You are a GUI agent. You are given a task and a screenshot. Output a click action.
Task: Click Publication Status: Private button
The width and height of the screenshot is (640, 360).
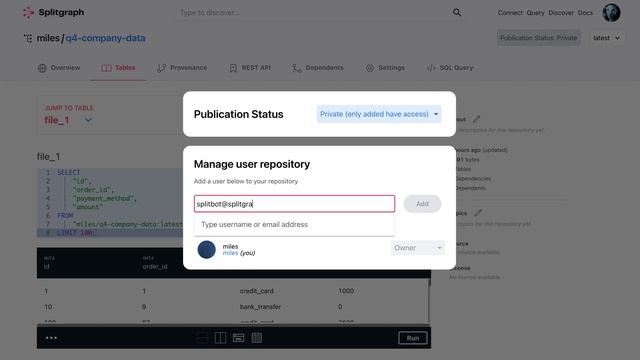pos(539,38)
